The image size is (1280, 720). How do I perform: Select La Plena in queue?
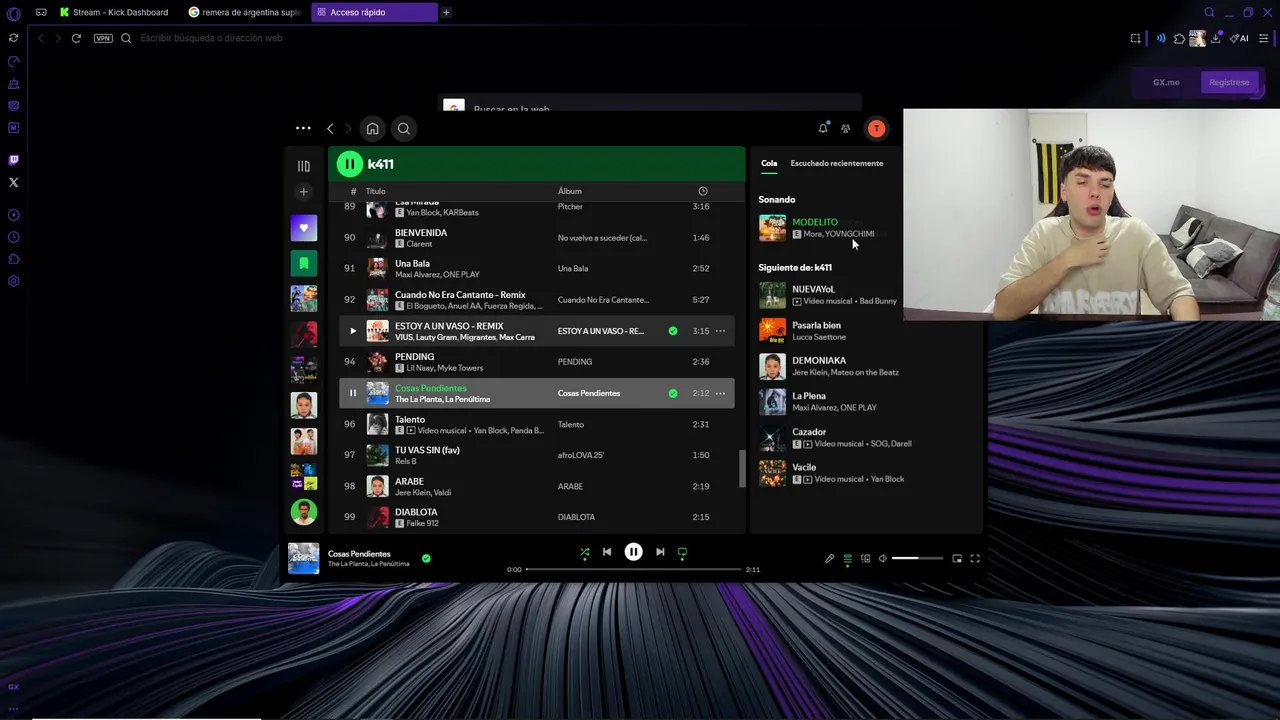(809, 396)
